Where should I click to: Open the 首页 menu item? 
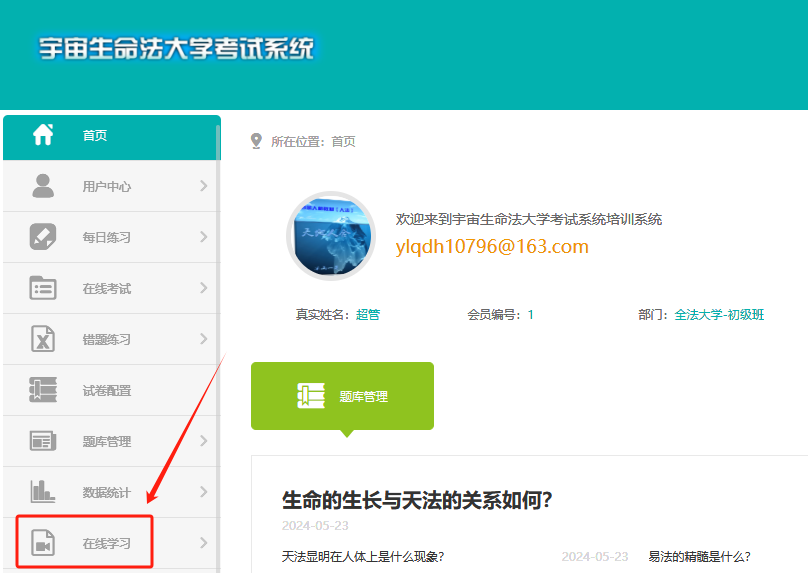pyautogui.click(x=112, y=138)
